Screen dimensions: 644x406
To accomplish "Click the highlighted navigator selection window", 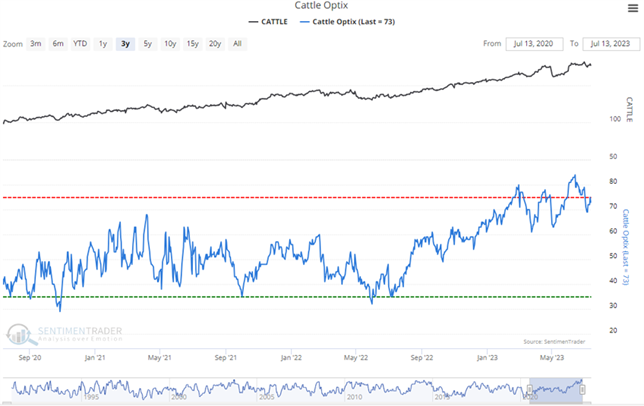I will [x=556, y=387].
